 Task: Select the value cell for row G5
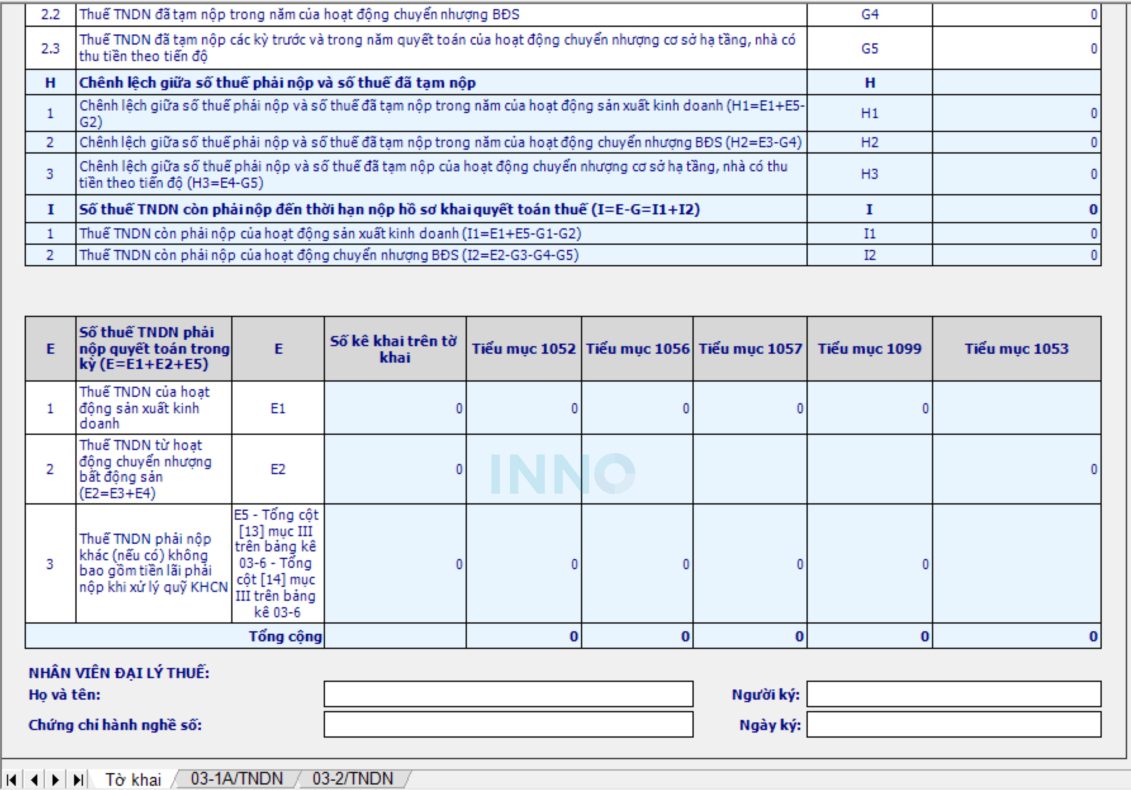click(x=1016, y=48)
